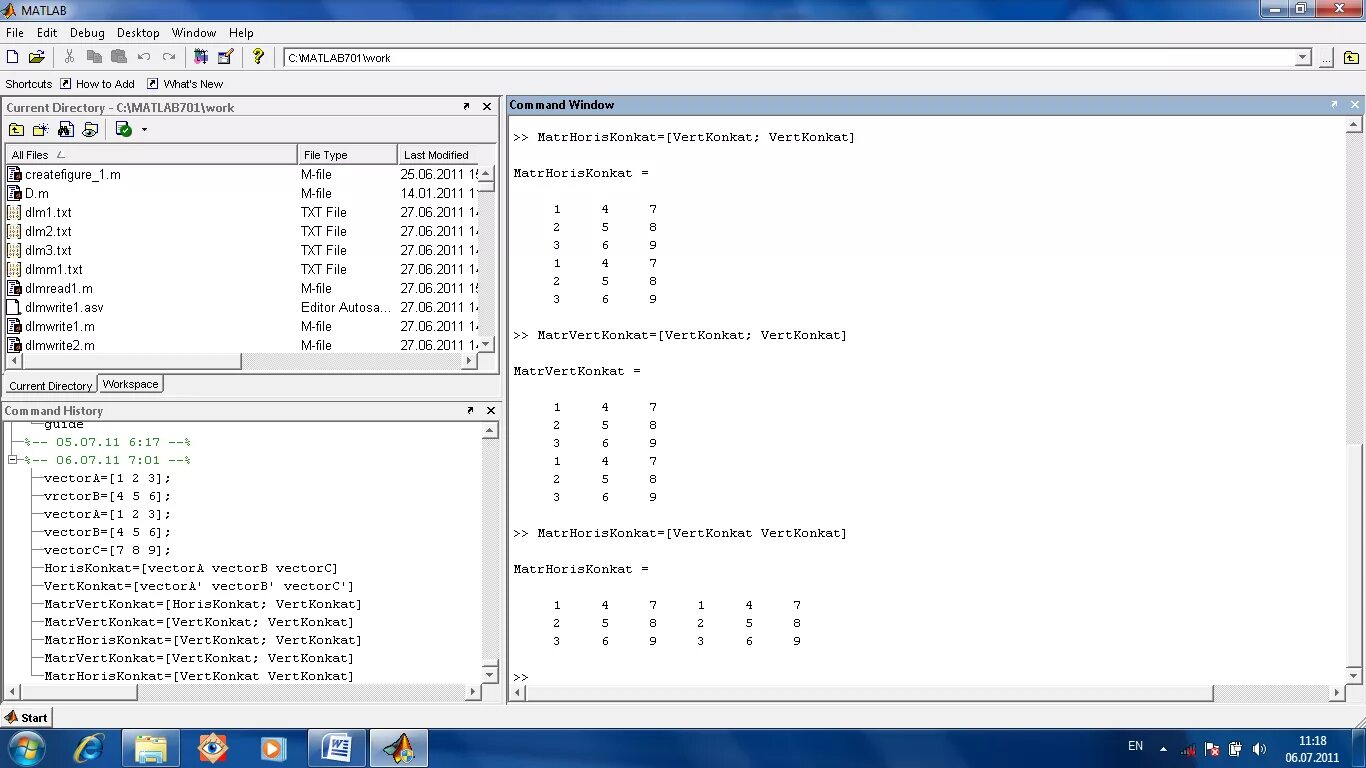1366x768 pixels.
Task: Go up one directory level in main toolbar
Action: coord(1351,58)
